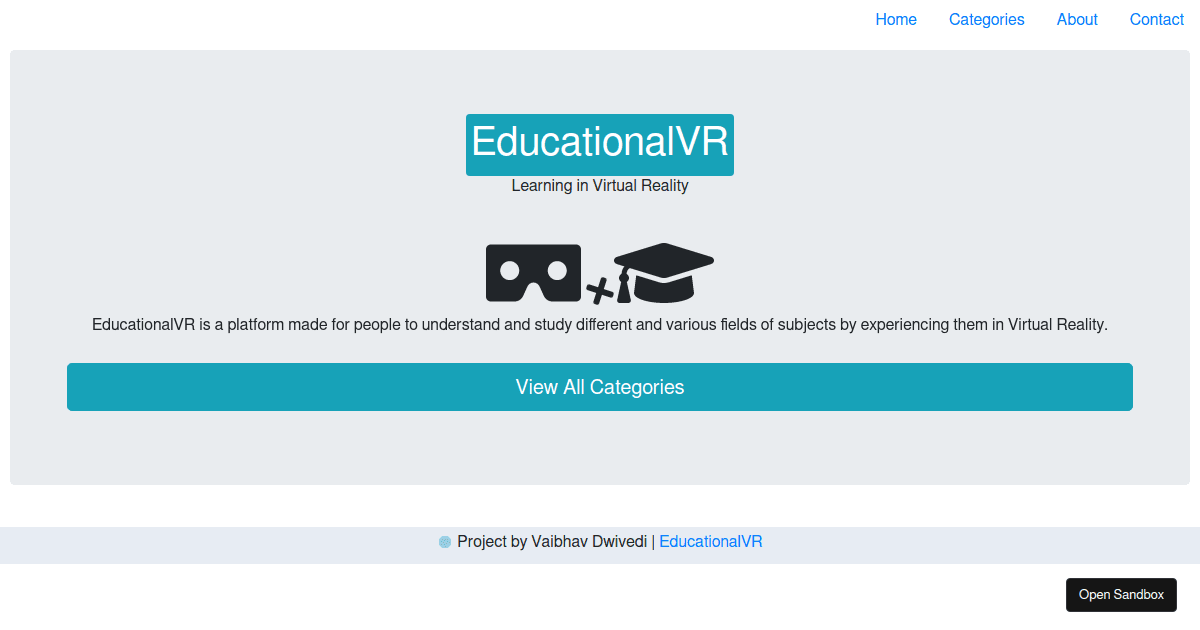The image size is (1200, 630).
Task: Click the EducationalVR title badge
Action: (x=600, y=144)
